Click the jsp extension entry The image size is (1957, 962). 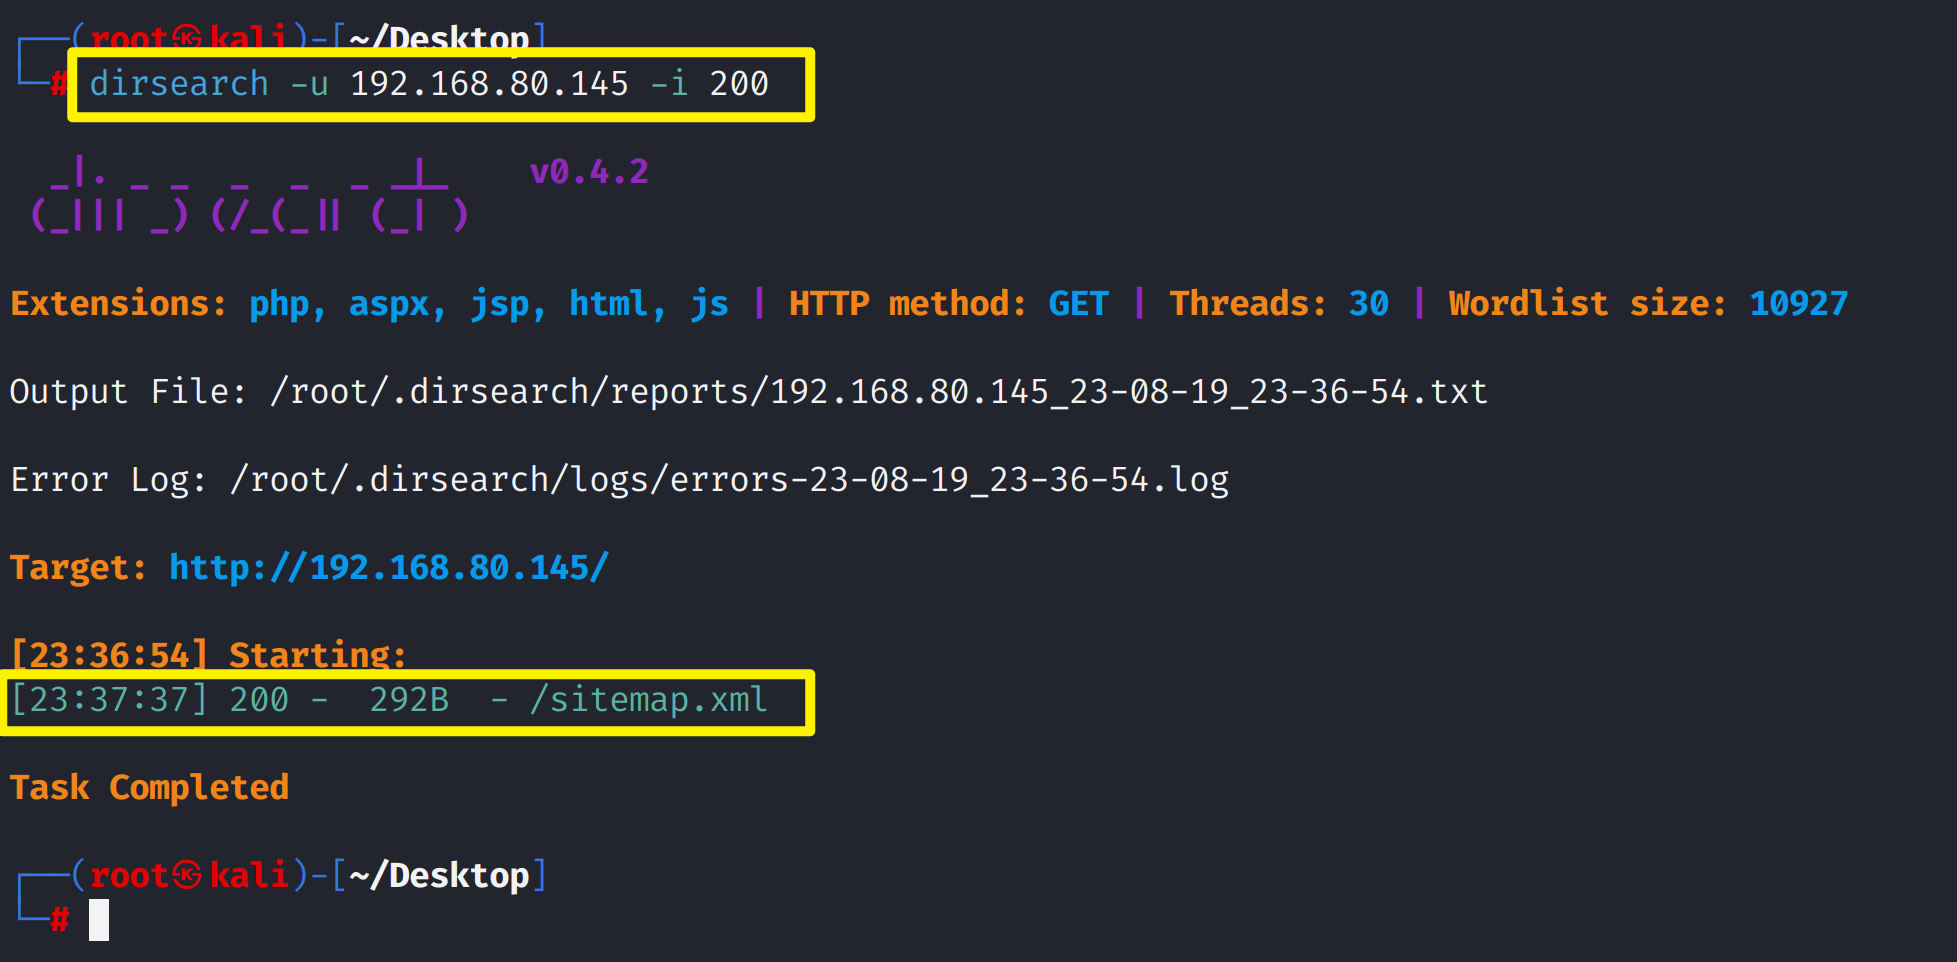(500, 304)
